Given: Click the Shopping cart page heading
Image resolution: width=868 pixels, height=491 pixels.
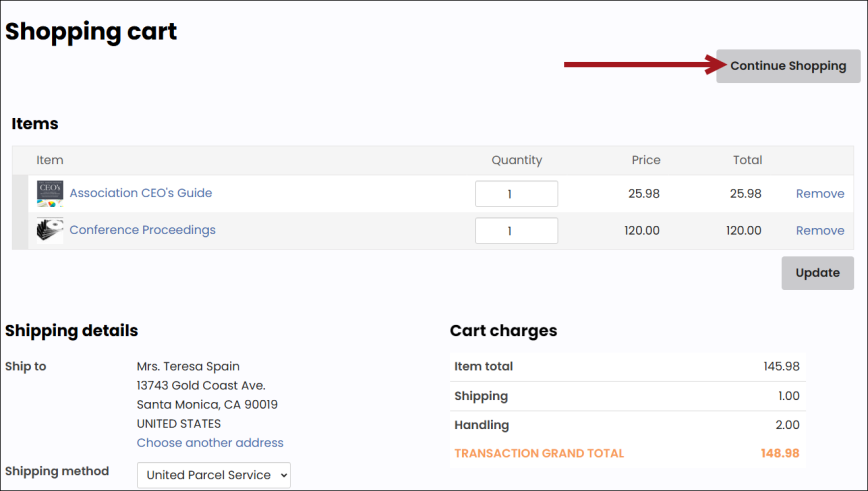Looking at the screenshot, I should point(91,31).
